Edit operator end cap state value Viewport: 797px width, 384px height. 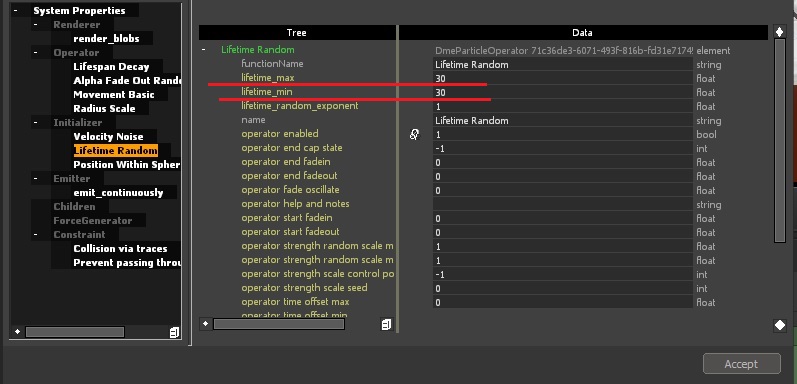point(563,149)
